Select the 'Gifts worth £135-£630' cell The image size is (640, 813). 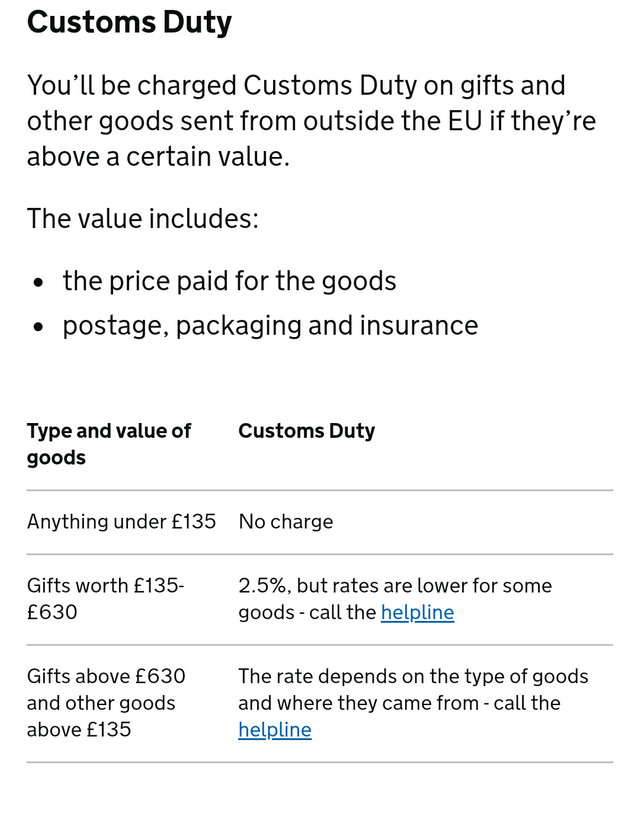(x=106, y=598)
